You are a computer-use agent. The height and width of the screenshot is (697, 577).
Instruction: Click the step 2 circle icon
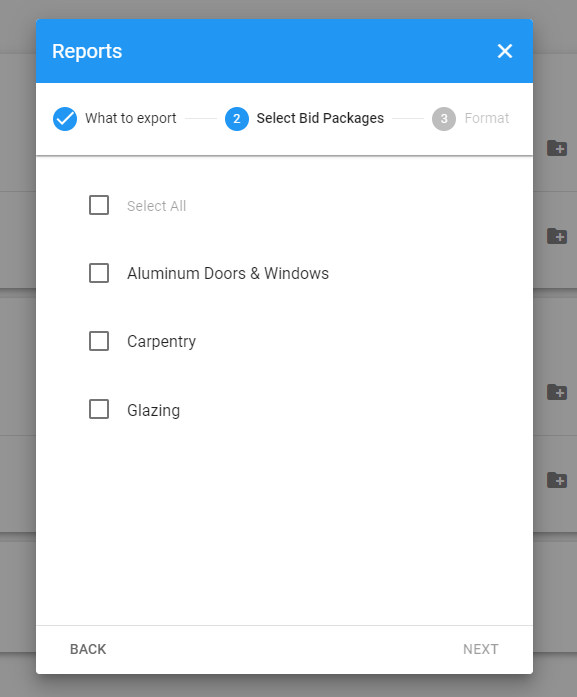(x=237, y=119)
